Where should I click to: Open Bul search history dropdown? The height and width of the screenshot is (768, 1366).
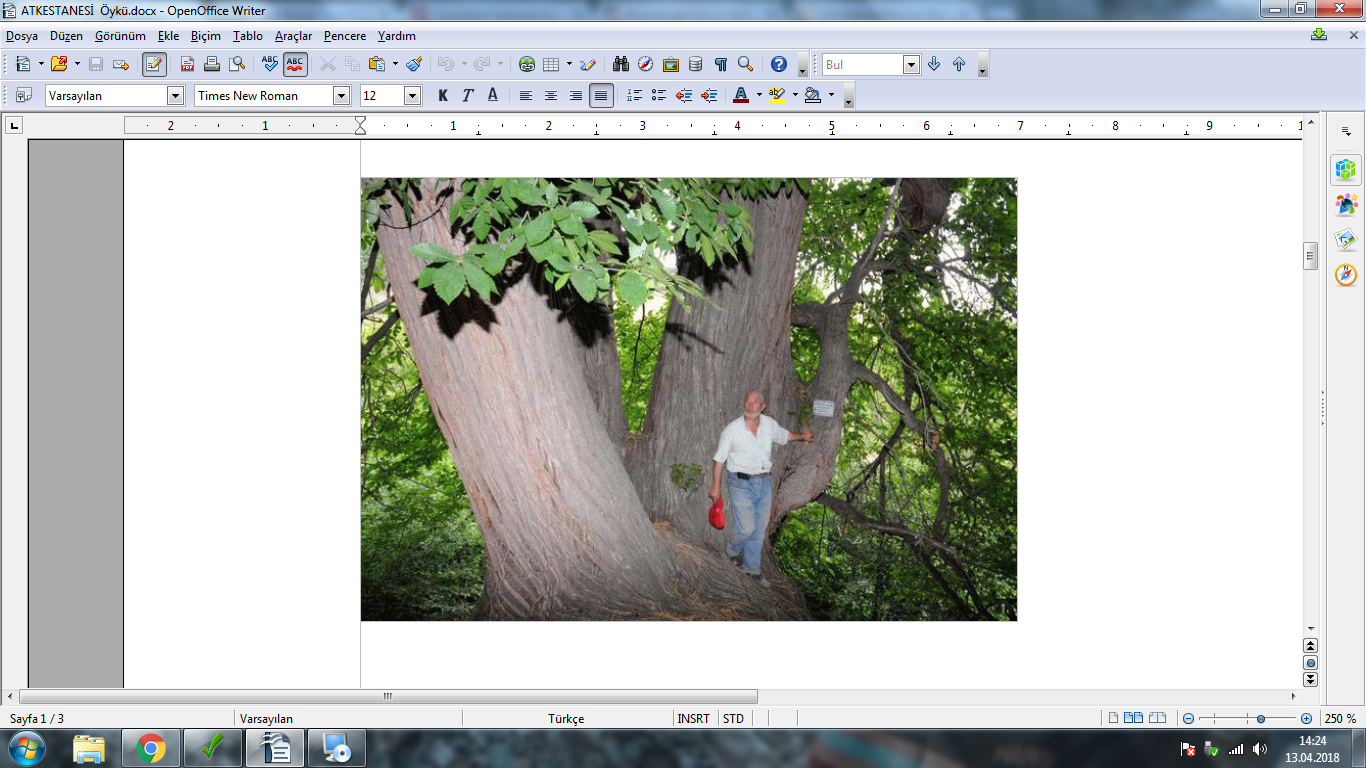pyautogui.click(x=911, y=64)
